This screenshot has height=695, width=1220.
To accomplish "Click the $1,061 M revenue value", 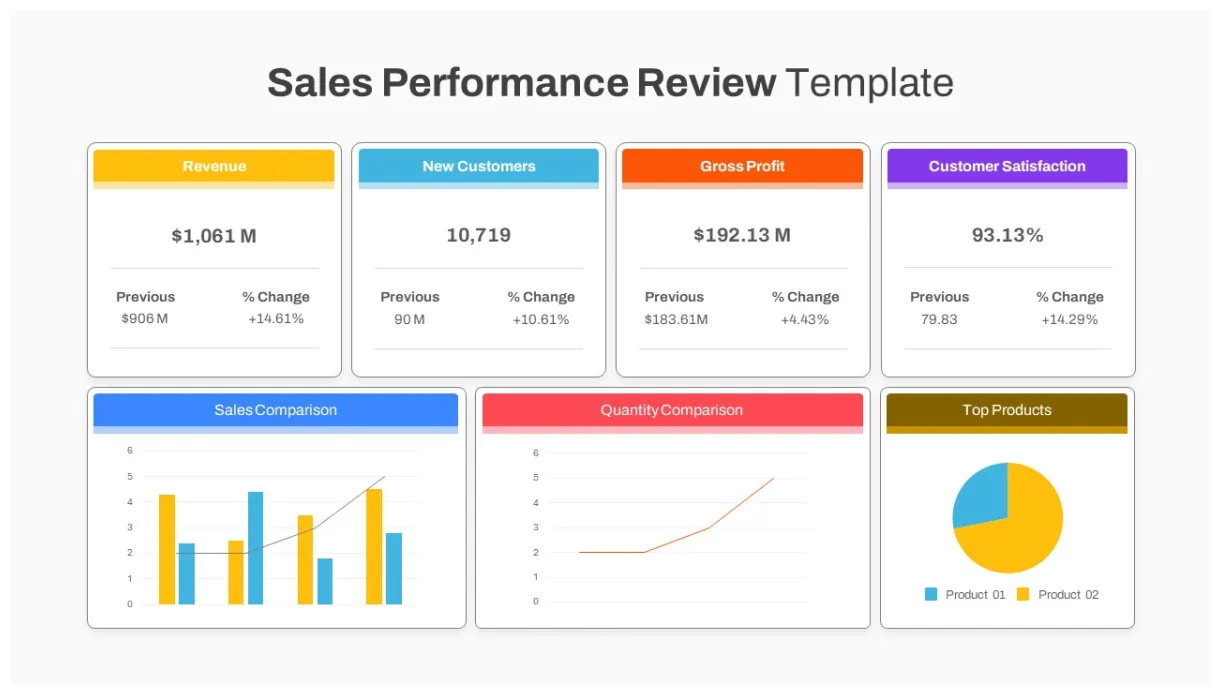I will coord(213,236).
